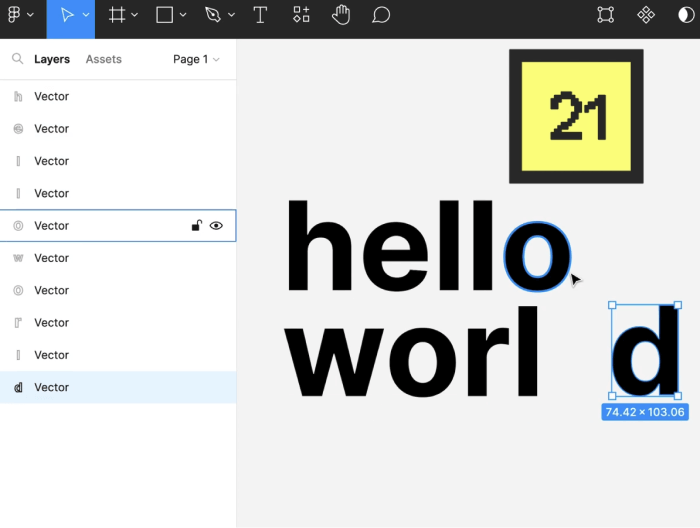Screen dimensions: 700x528
Task: Switch to the Layers tab
Action: tap(52, 59)
